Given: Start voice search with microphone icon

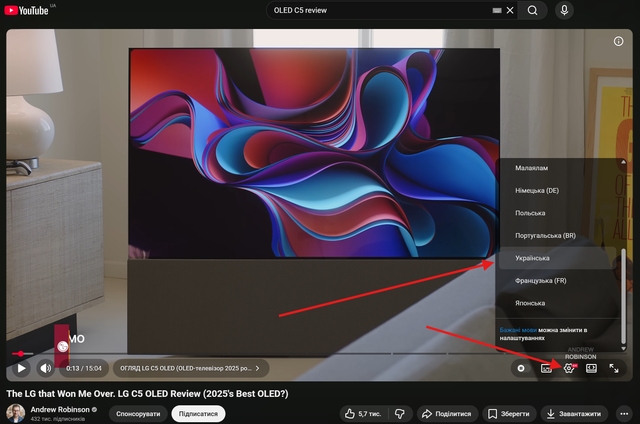Looking at the screenshot, I should coord(564,10).
